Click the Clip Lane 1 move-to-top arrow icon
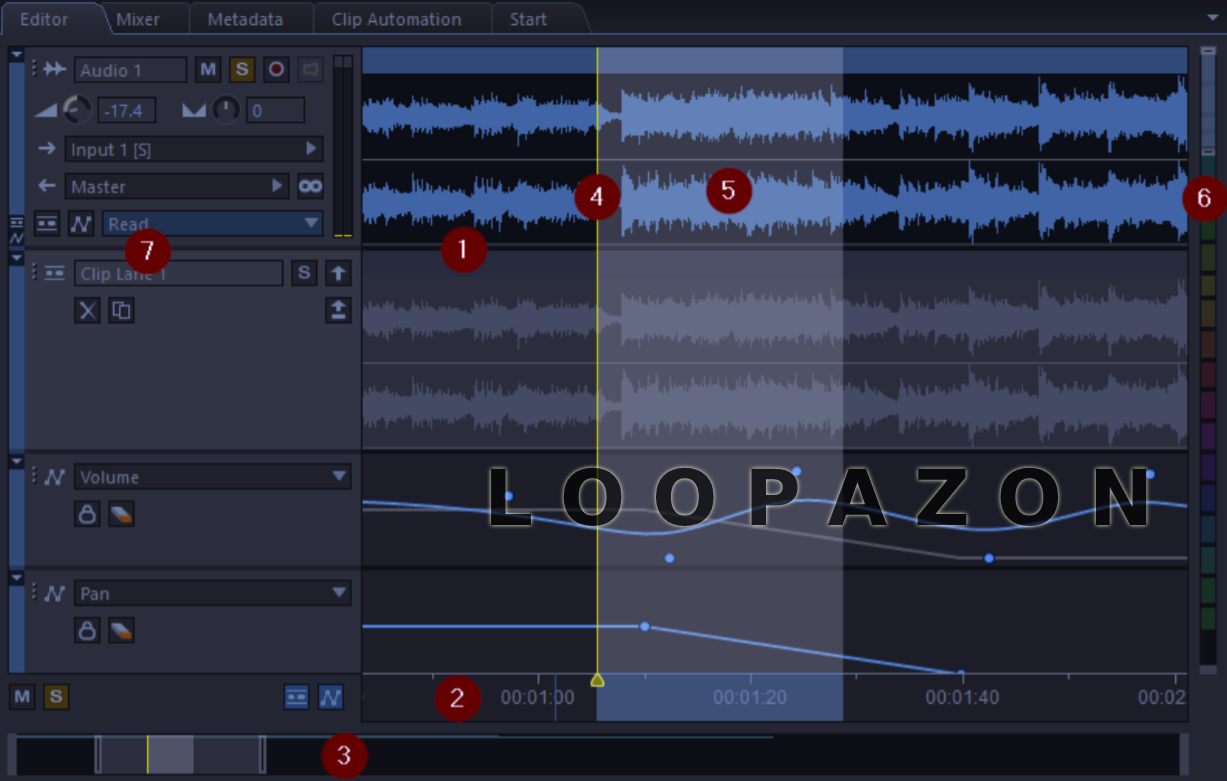Image resolution: width=1227 pixels, height=781 pixels. tap(338, 310)
